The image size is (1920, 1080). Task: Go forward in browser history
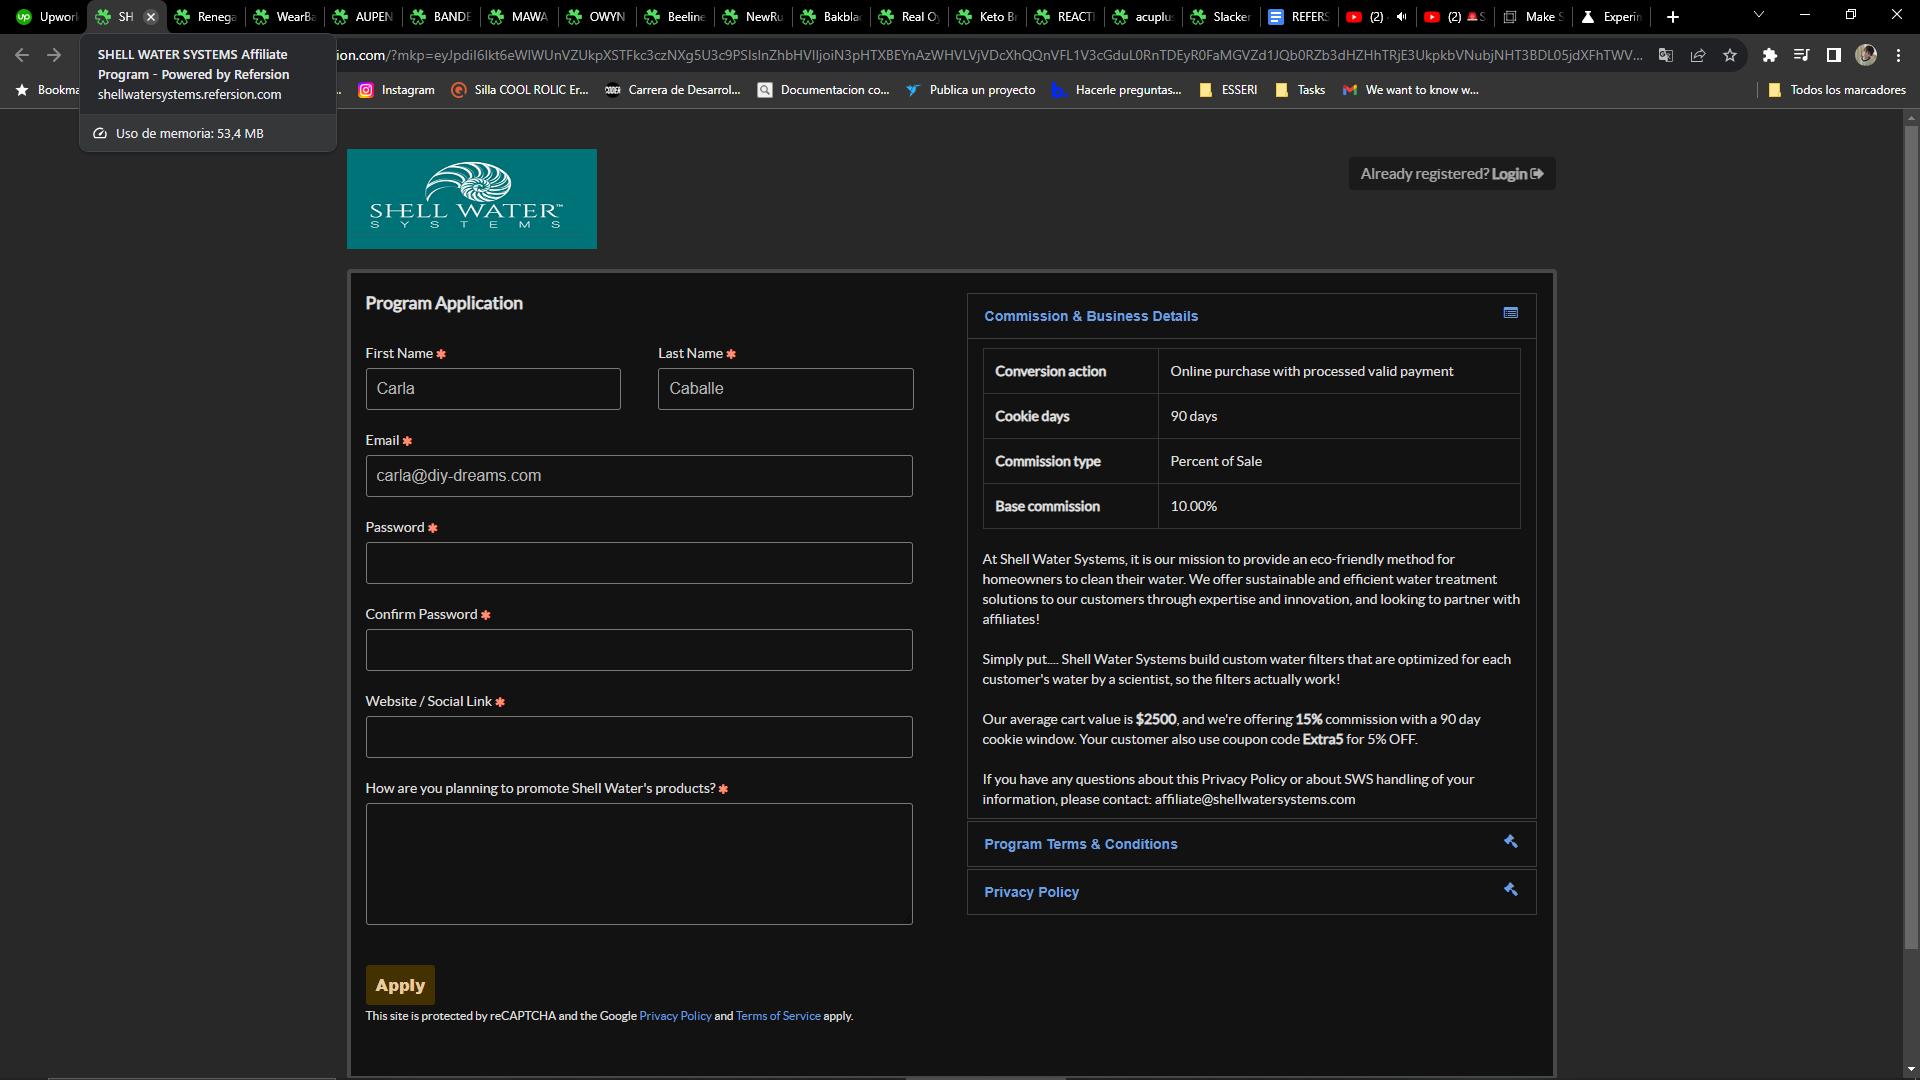(54, 55)
